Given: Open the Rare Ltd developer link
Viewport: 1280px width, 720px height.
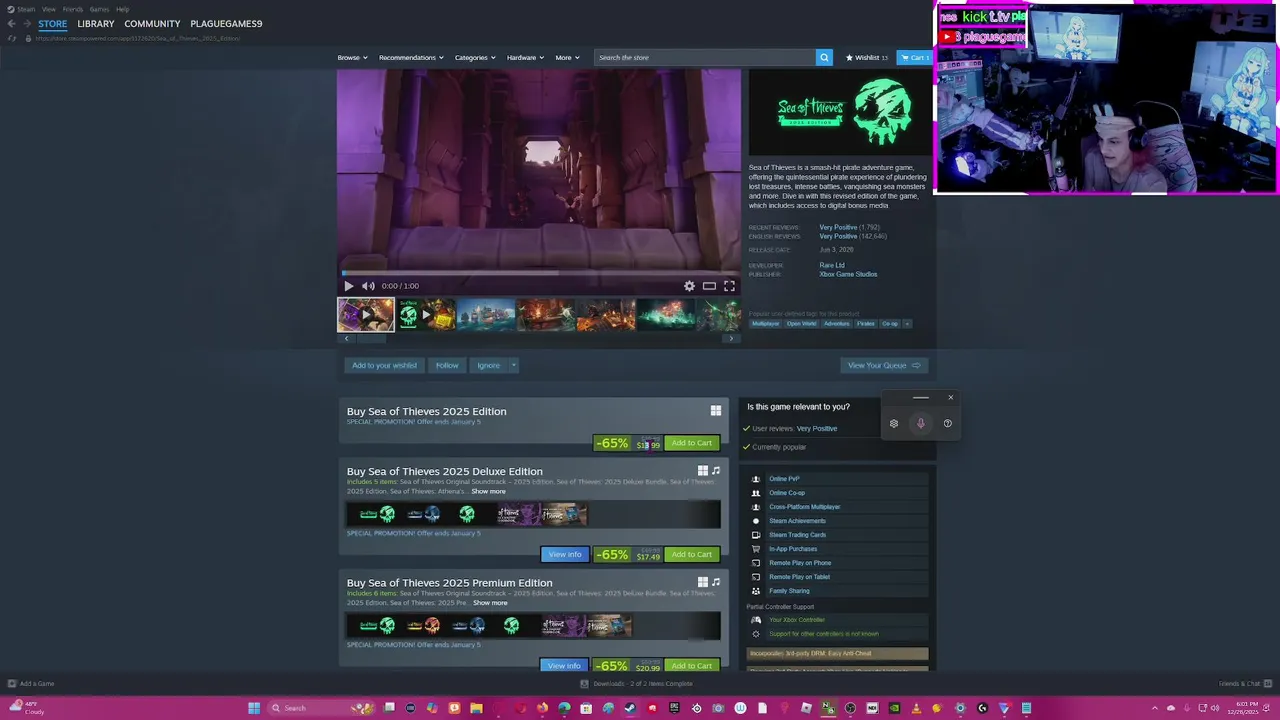Looking at the screenshot, I should pyautogui.click(x=832, y=265).
